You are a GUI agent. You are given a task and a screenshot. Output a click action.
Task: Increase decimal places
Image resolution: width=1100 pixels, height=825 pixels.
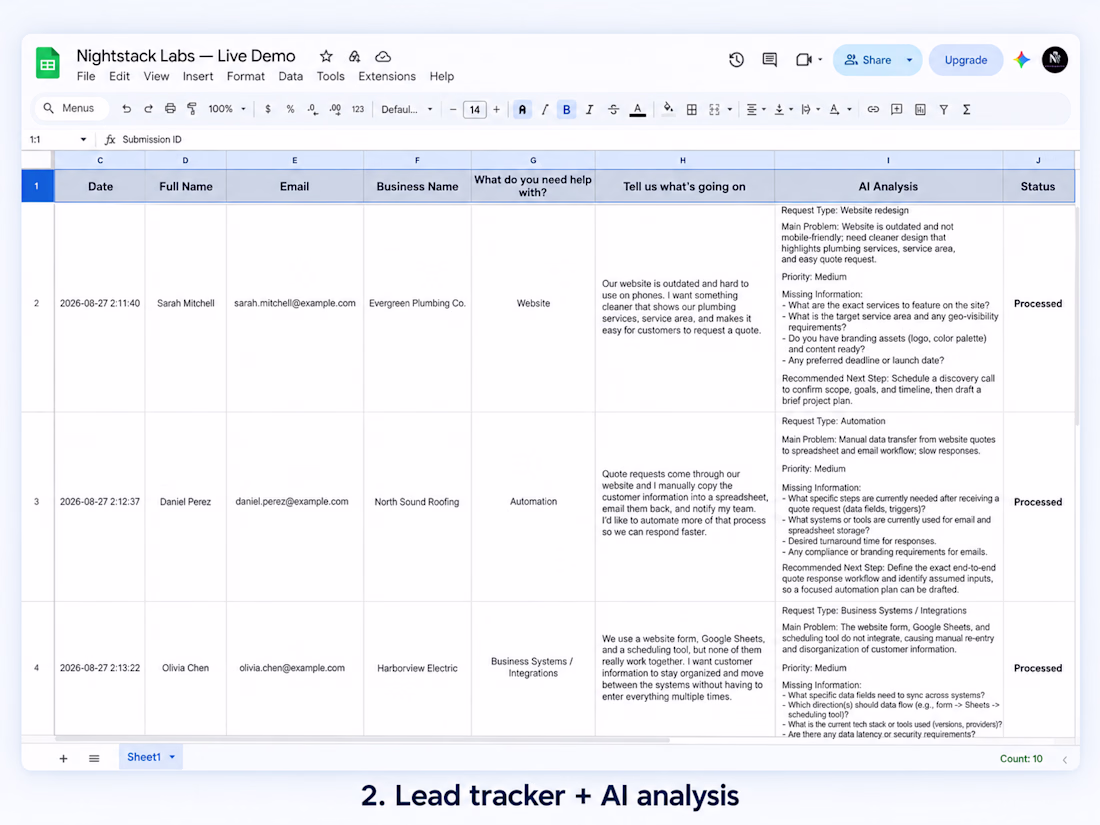335,109
